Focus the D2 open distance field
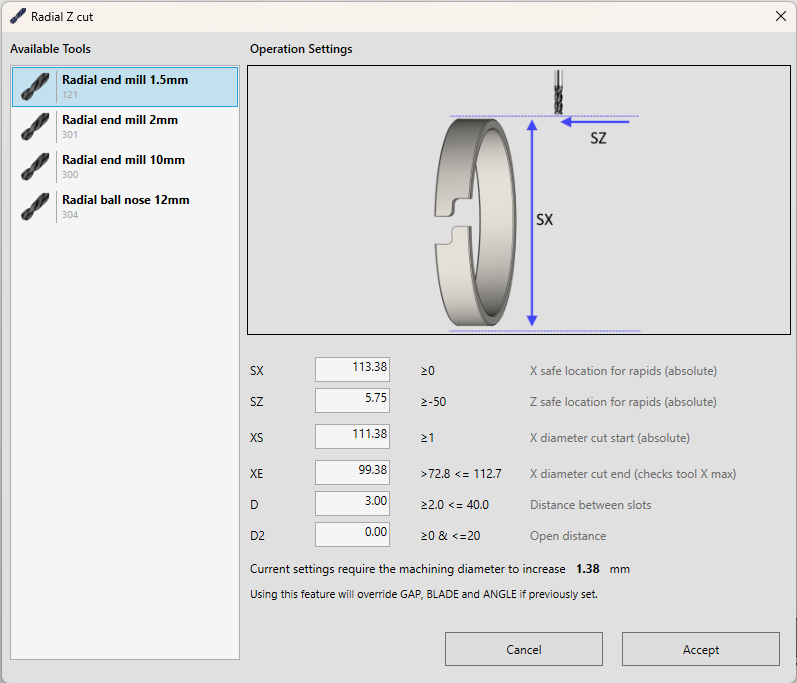Viewport: 797px width, 683px height. pos(352,534)
